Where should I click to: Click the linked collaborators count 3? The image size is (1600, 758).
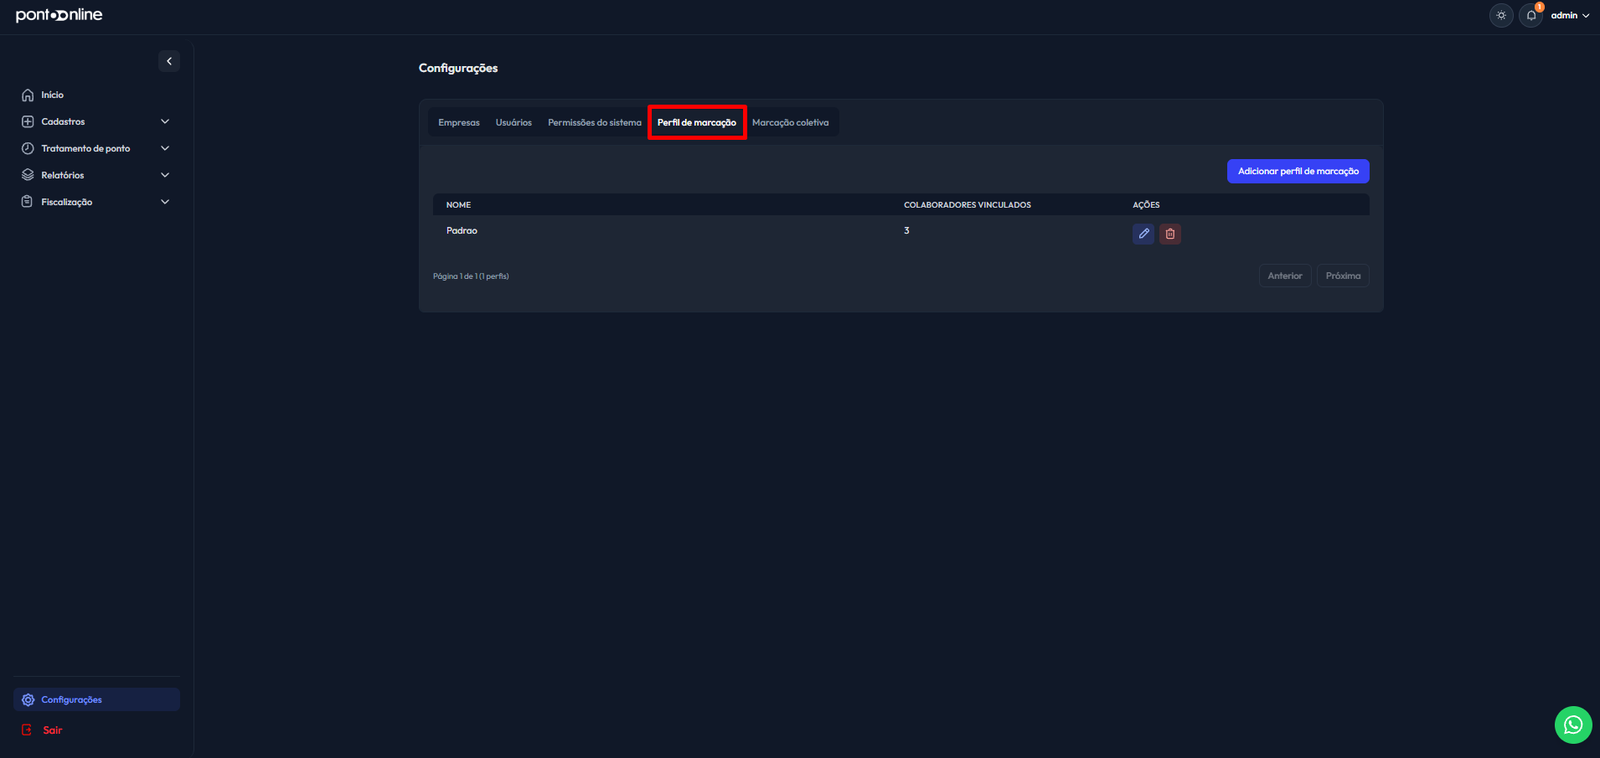907,231
